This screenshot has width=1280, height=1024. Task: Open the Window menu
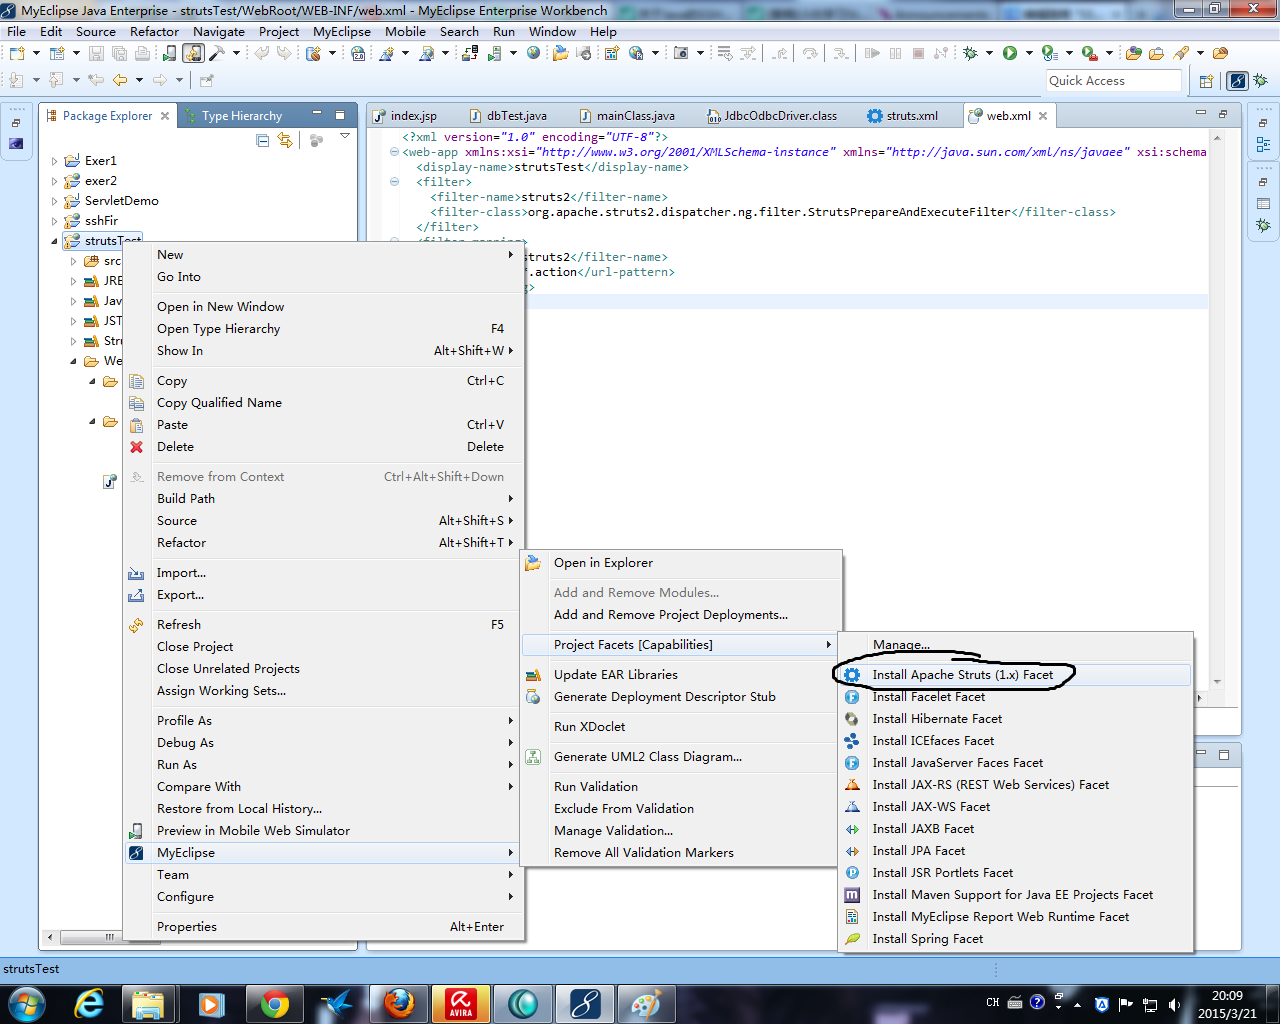pyautogui.click(x=552, y=31)
